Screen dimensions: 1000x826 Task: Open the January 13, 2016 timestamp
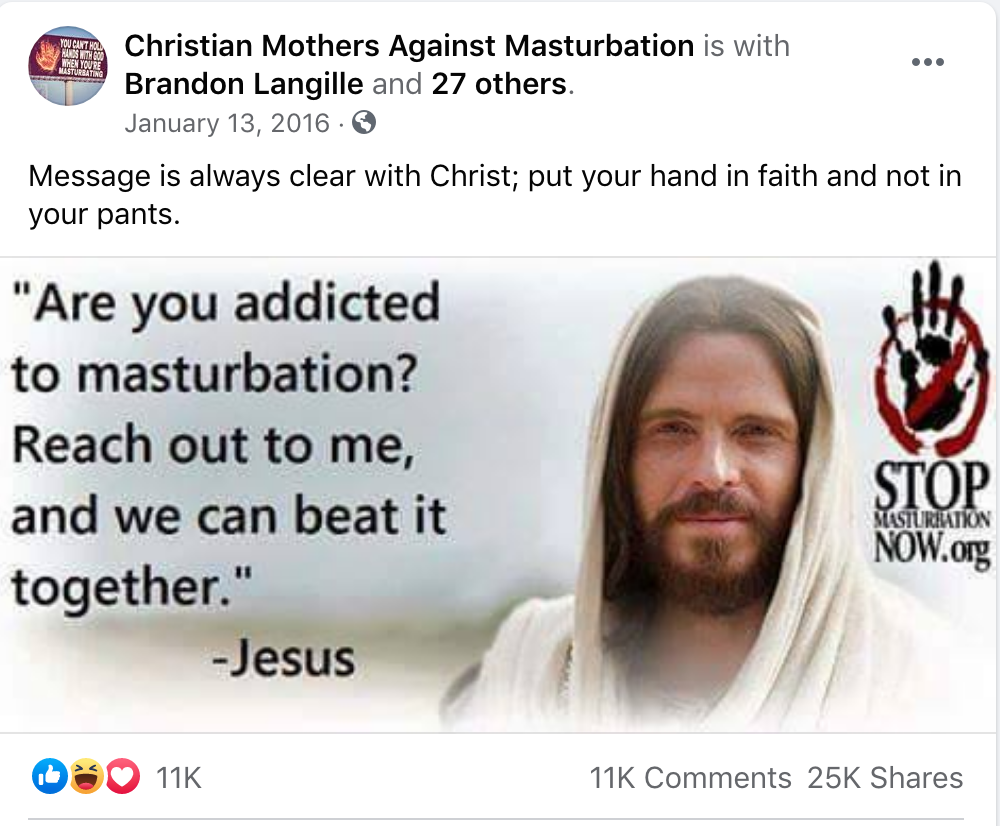pyautogui.click(x=227, y=123)
